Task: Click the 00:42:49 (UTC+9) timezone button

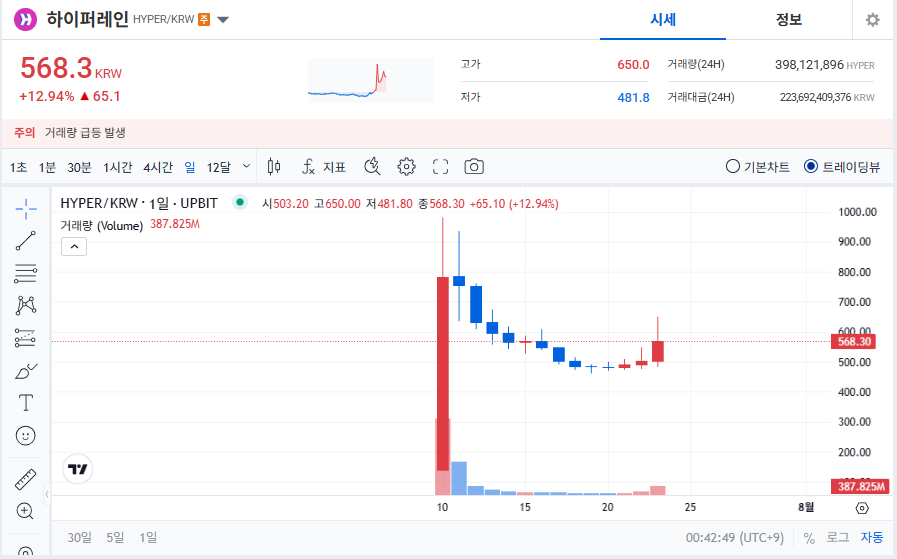Action: [x=735, y=538]
